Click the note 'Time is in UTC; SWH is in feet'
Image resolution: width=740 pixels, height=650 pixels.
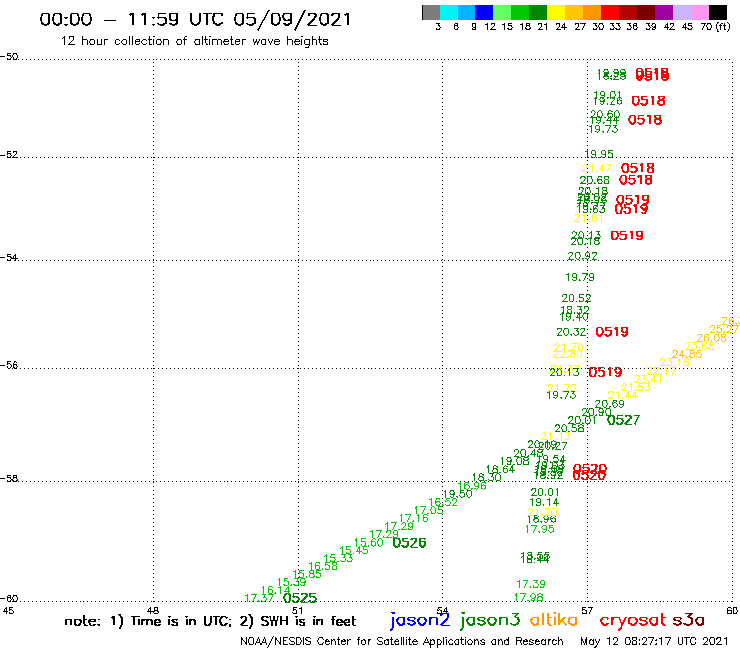pos(210,621)
